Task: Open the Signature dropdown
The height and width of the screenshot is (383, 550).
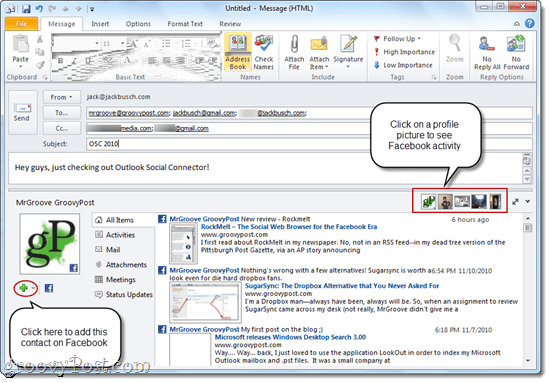Action: 348,52
